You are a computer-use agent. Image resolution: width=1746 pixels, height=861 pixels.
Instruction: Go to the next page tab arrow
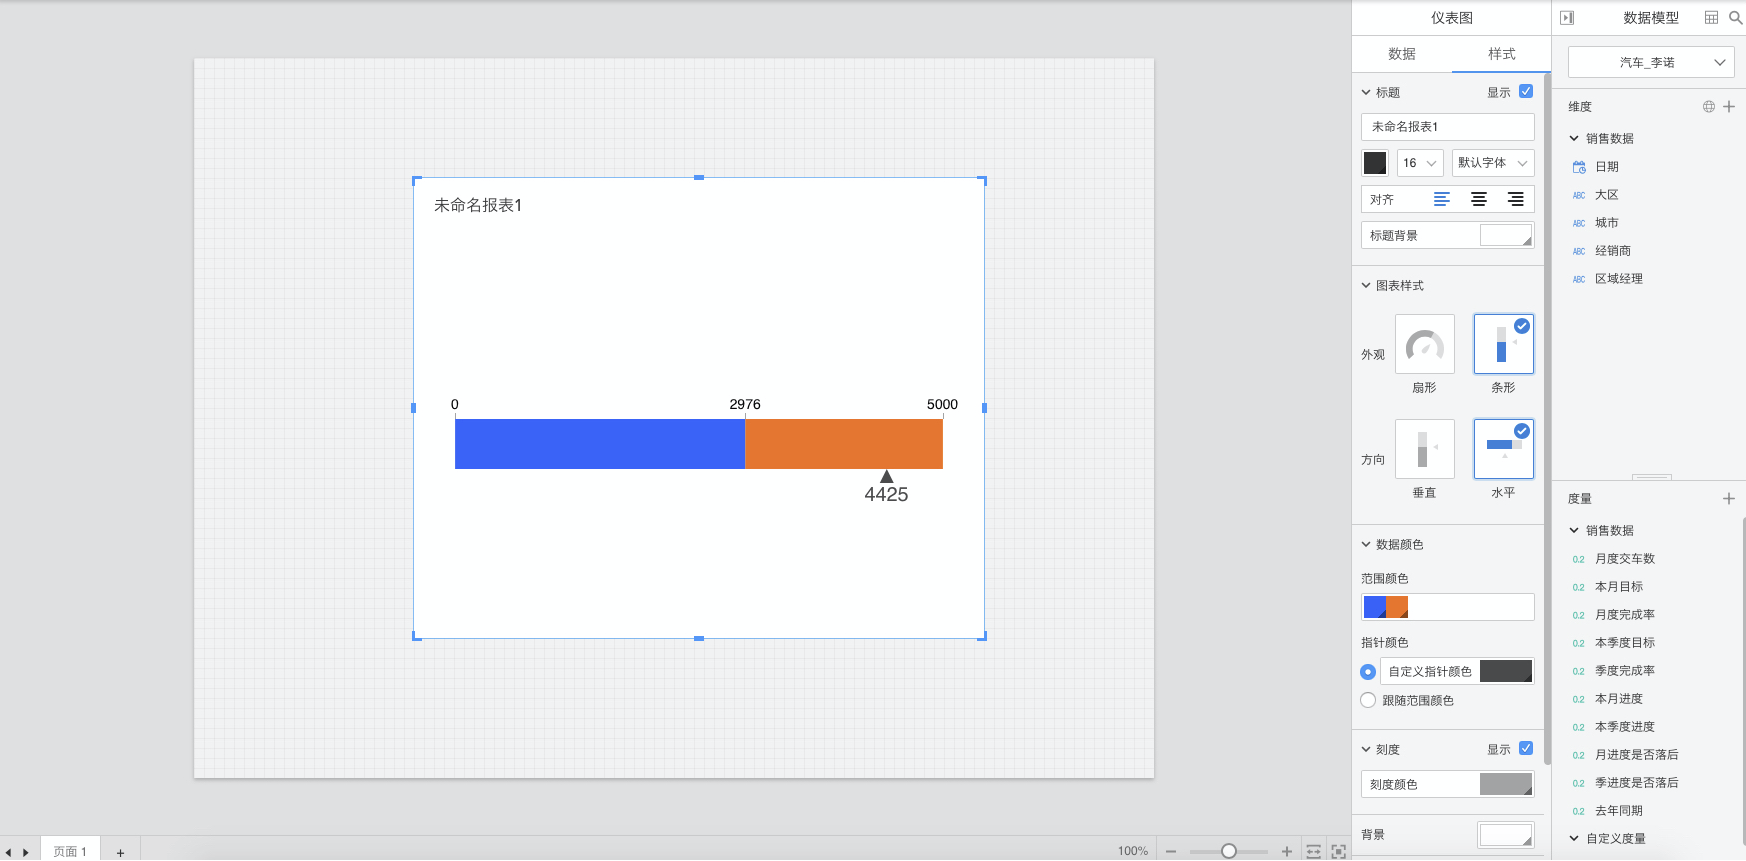(x=26, y=853)
